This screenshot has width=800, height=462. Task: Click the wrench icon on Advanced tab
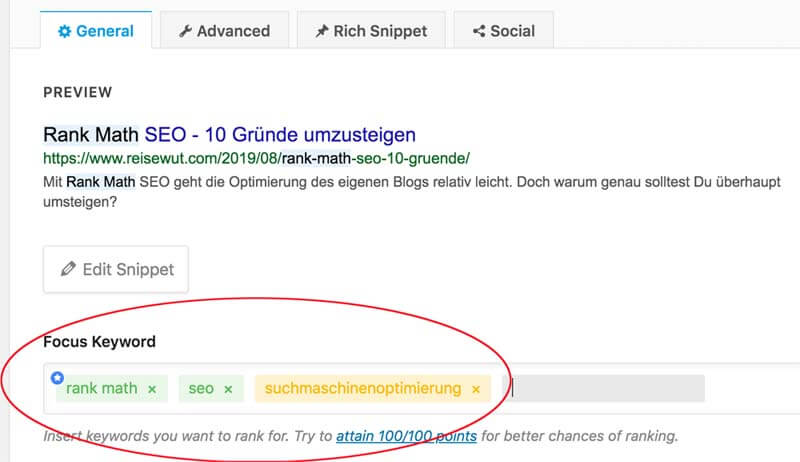(x=185, y=32)
